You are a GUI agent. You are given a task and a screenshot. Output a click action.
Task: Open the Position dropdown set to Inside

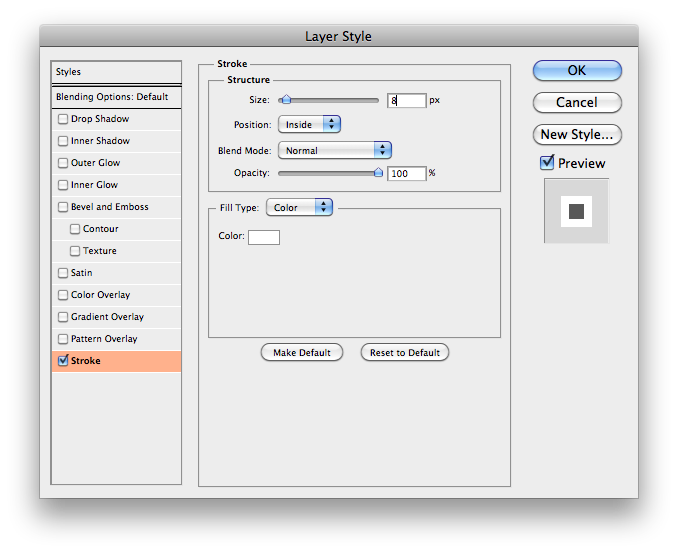pyautogui.click(x=310, y=125)
